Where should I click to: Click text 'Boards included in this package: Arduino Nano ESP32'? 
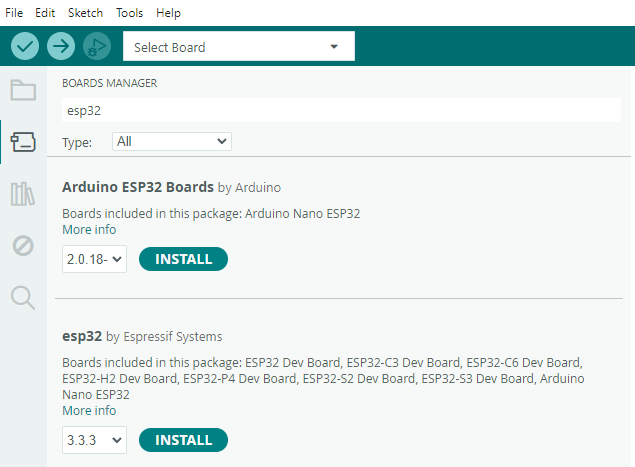point(211,213)
